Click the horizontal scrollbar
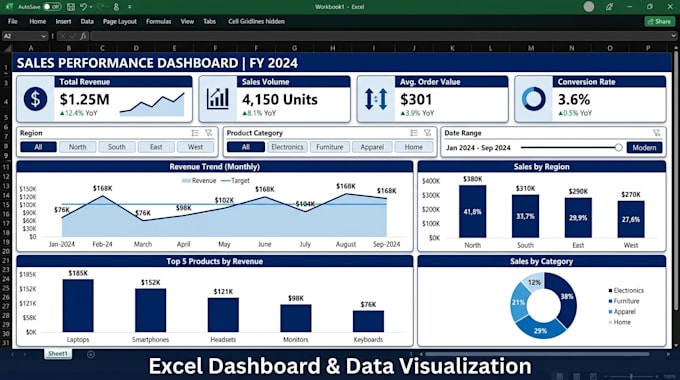The width and height of the screenshot is (680, 380). click(537, 354)
